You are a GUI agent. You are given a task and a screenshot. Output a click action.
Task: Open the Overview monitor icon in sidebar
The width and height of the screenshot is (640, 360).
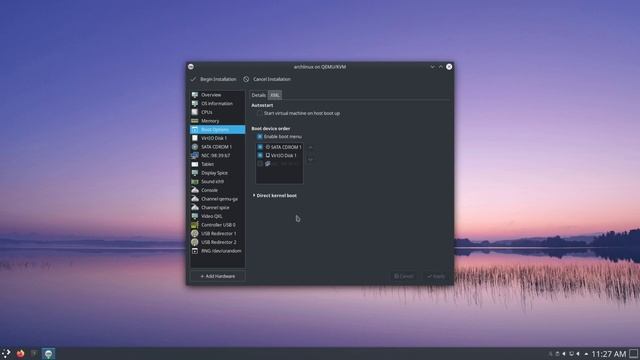tap(195, 95)
